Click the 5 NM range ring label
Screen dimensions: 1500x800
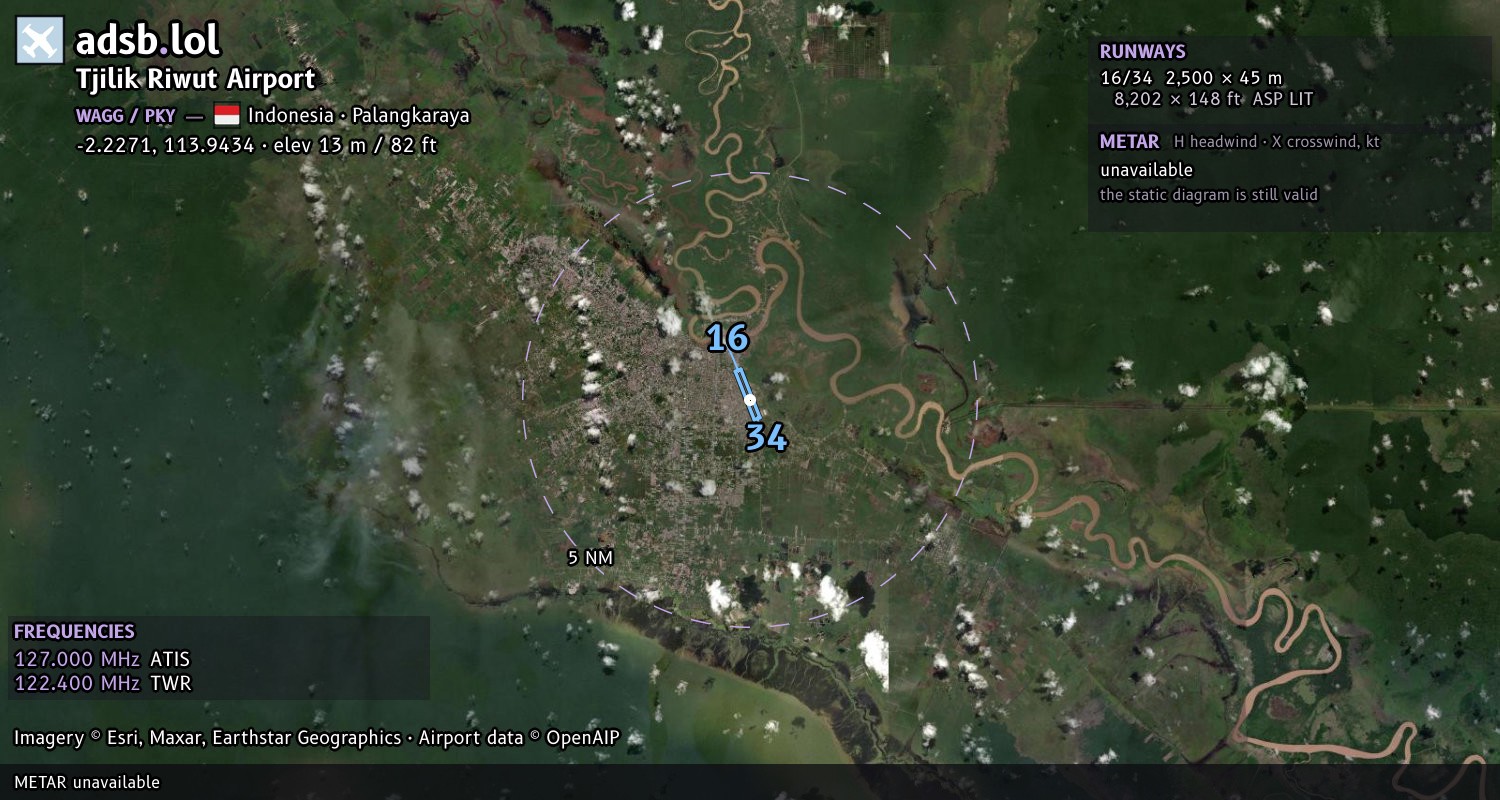tap(590, 558)
